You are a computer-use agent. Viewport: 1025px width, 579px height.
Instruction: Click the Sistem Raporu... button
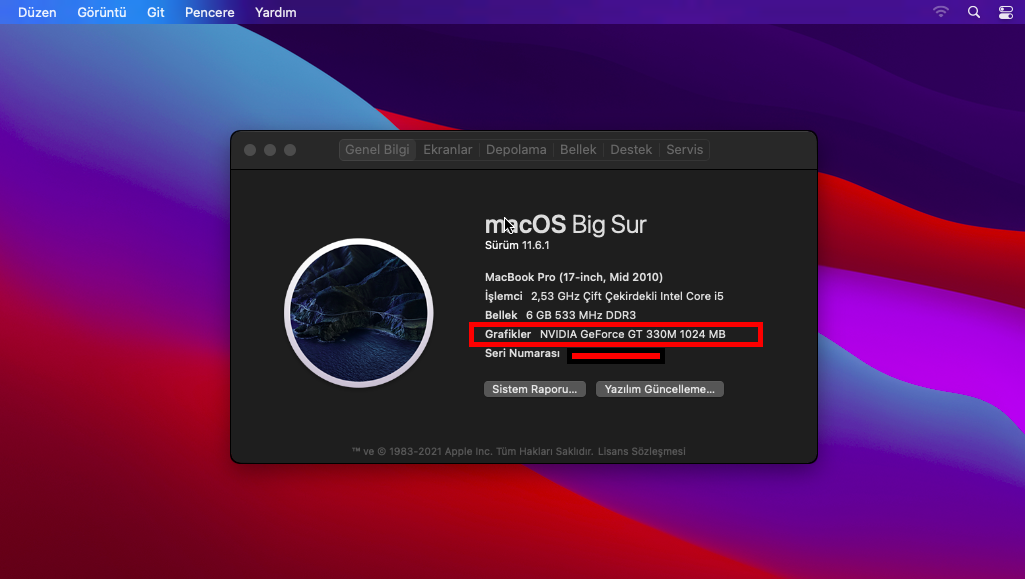pos(535,389)
